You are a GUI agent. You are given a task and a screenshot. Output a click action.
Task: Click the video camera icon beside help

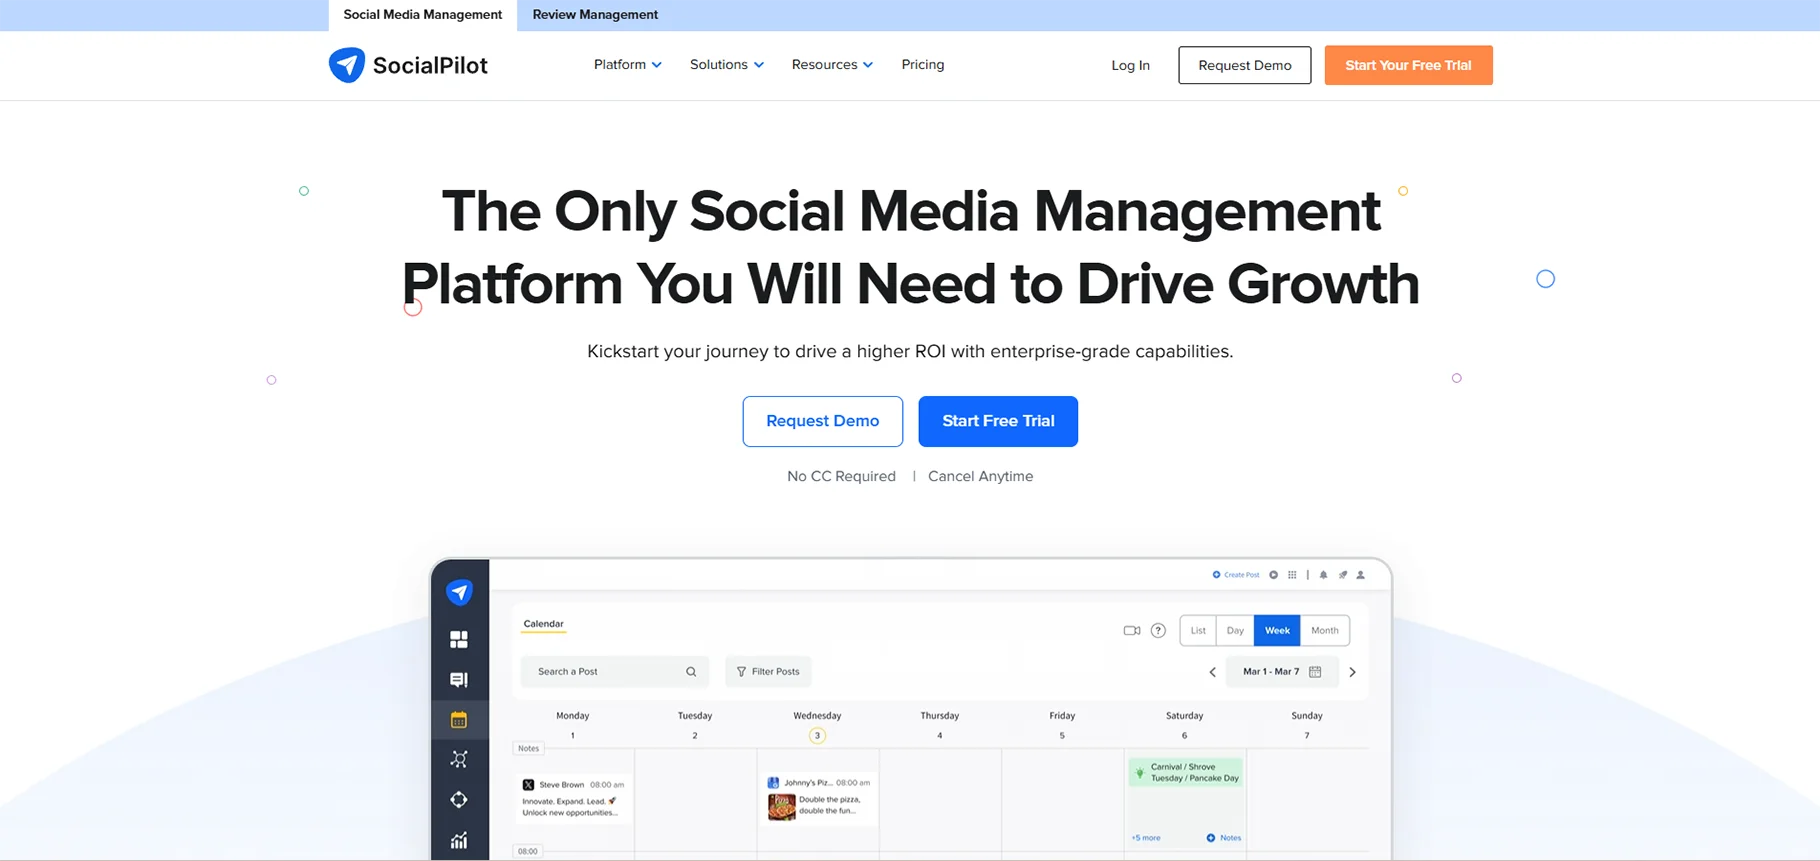tap(1132, 631)
